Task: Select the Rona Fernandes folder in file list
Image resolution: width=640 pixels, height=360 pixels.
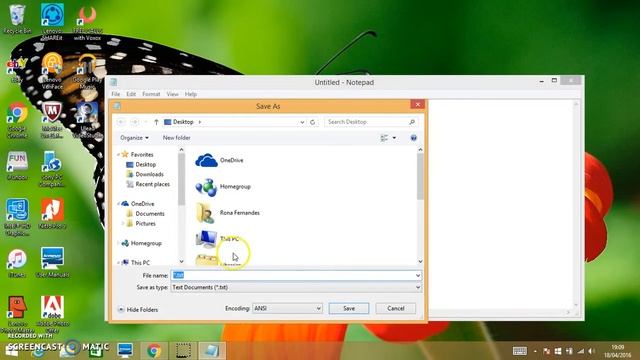Action: point(227,213)
